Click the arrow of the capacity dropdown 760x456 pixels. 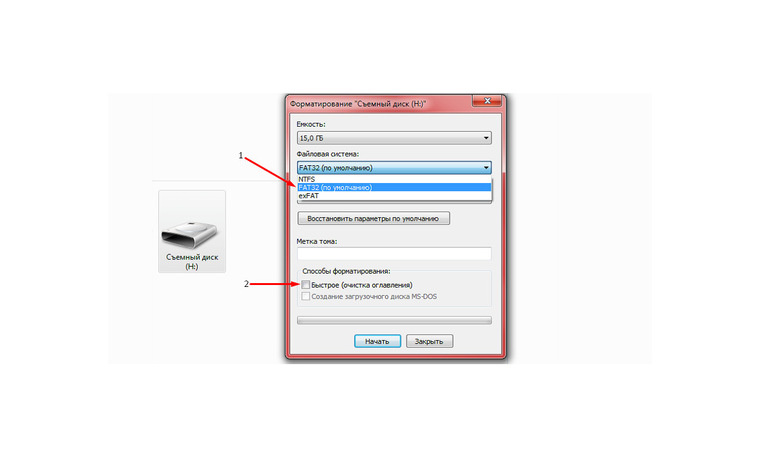(486, 138)
